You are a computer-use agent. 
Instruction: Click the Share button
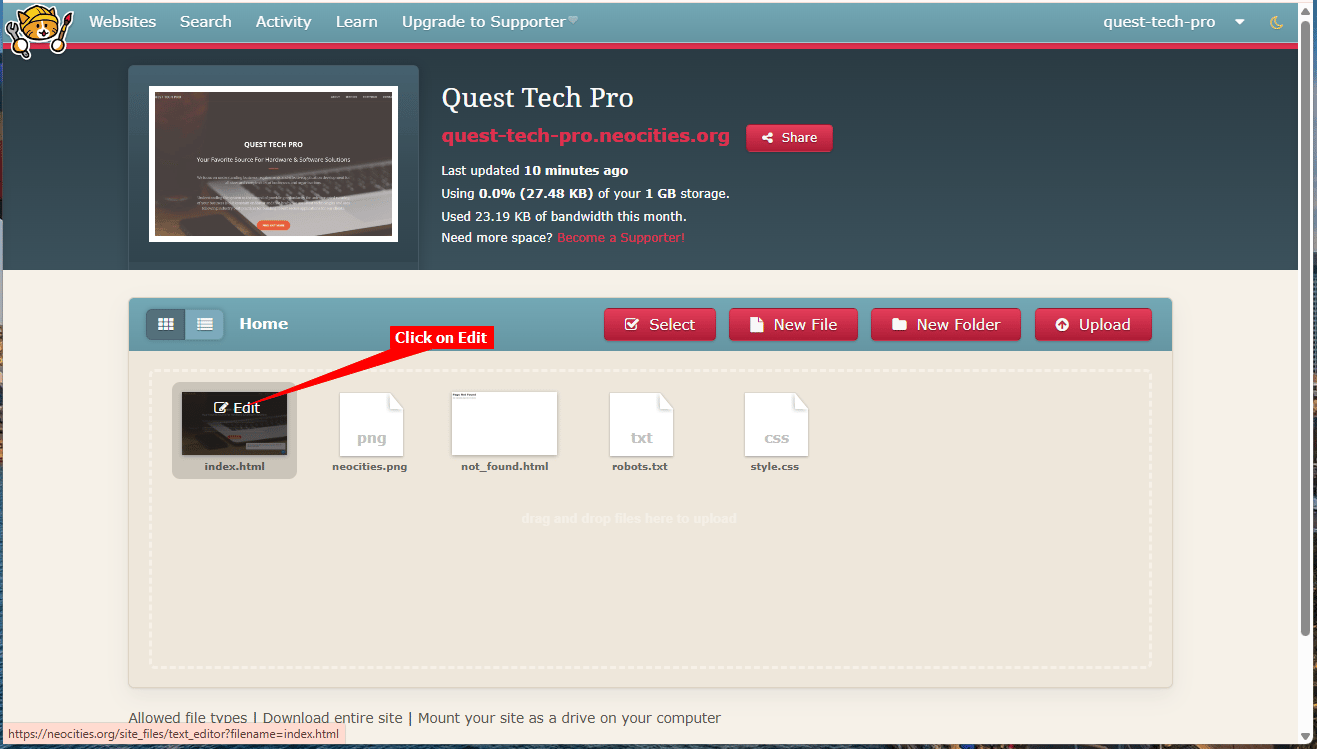(789, 138)
